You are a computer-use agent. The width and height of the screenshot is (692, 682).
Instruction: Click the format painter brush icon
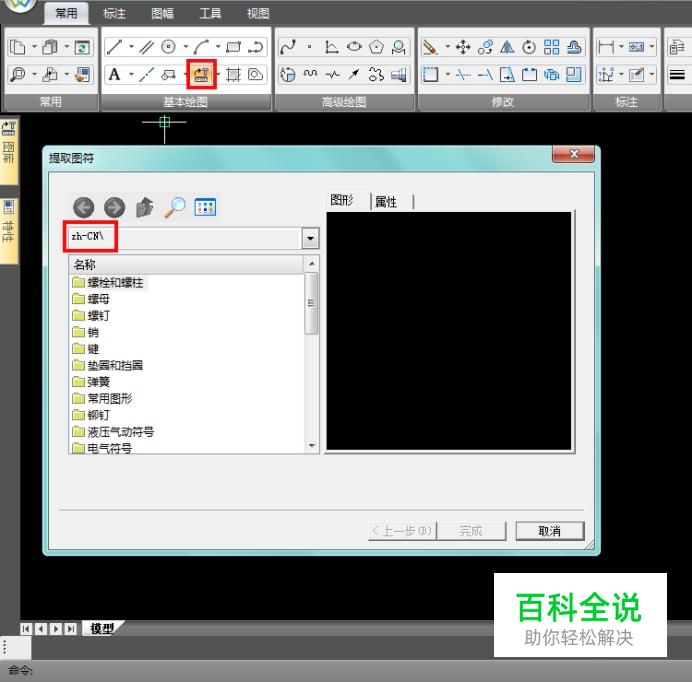pyautogui.click(x=82, y=75)
